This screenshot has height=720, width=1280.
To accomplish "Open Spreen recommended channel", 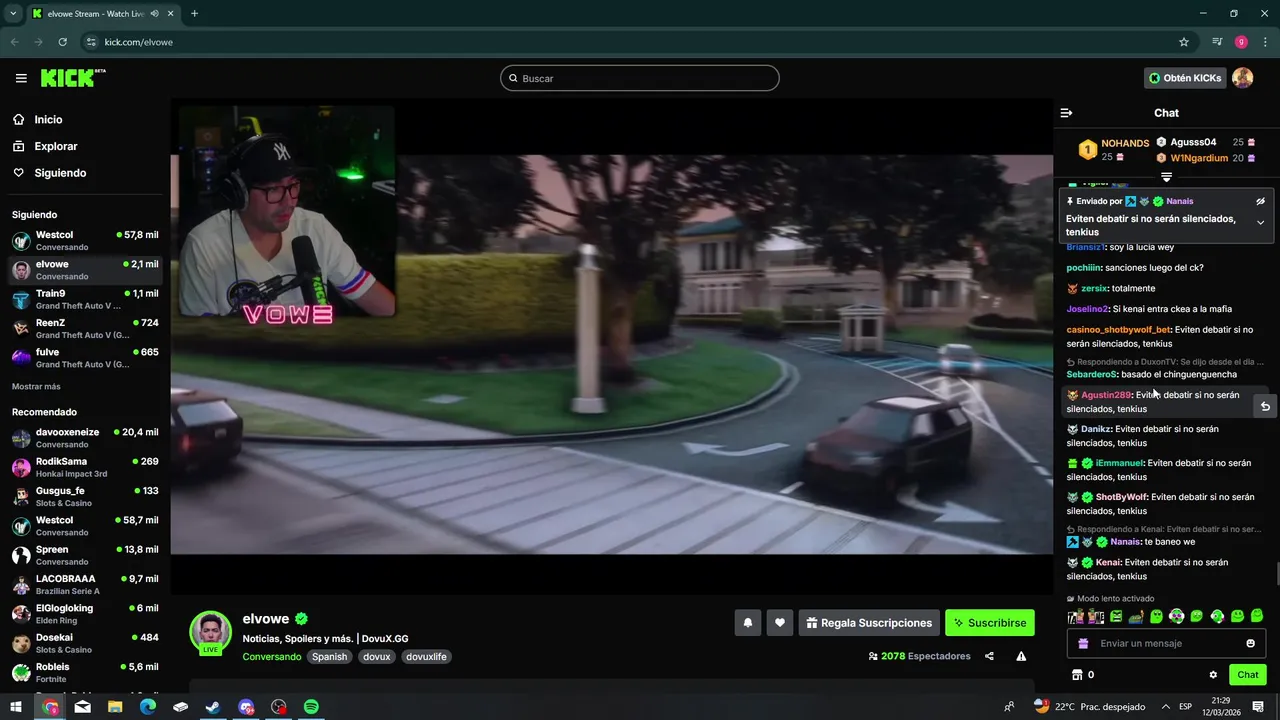I will pos(84,555).
